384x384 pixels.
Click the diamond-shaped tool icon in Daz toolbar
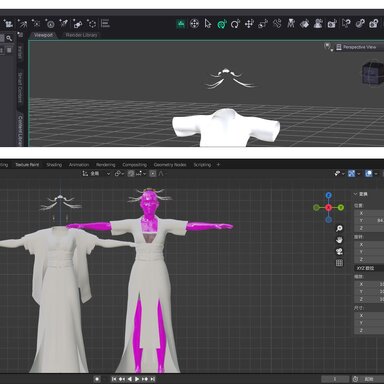point(304,24)
